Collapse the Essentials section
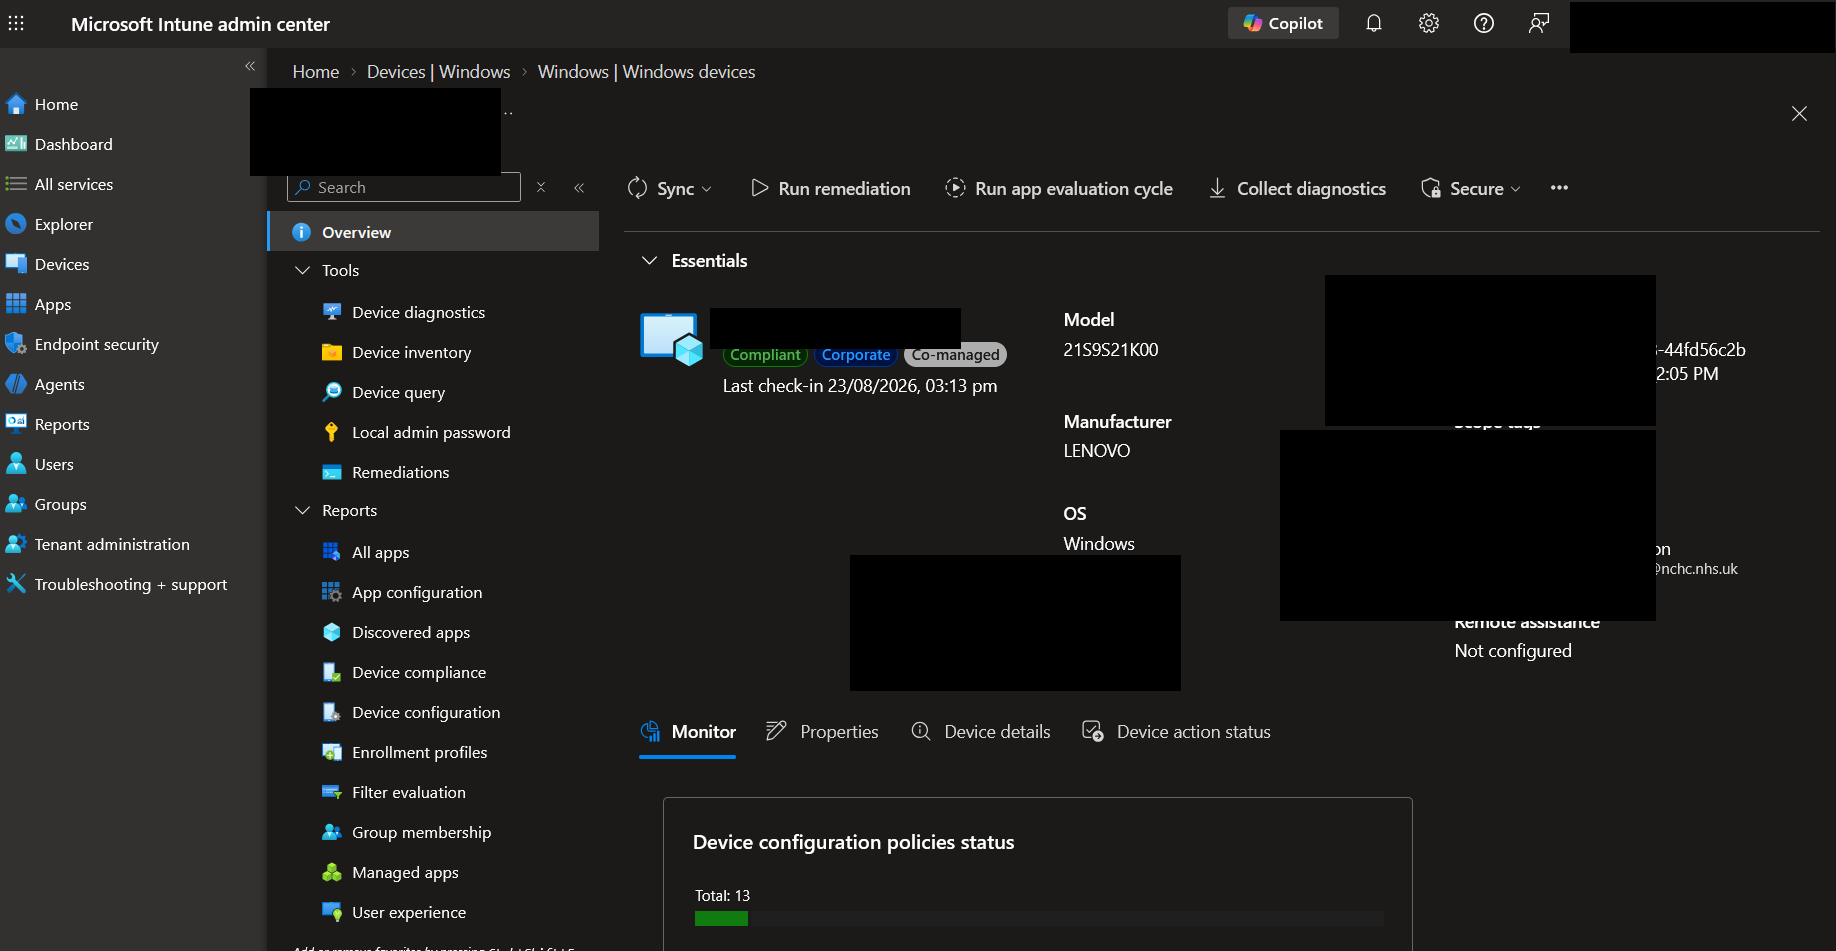 pyautogui.click(x=649, y=260)
